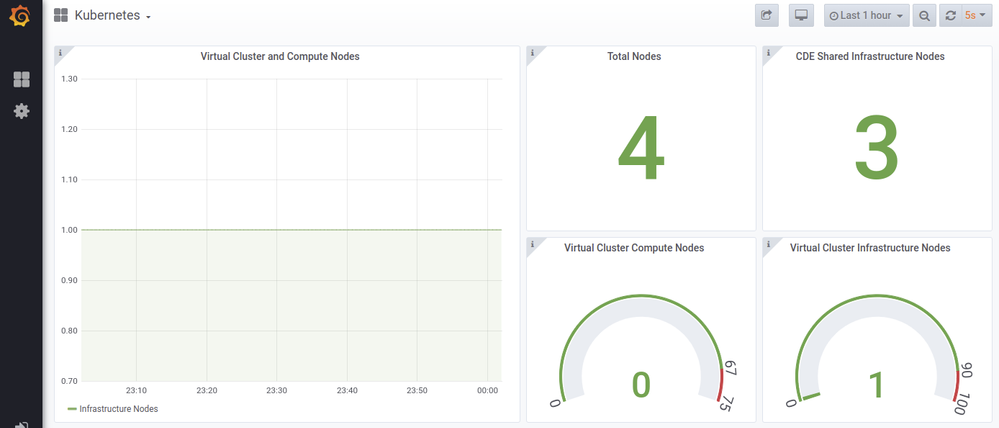Show info for Virtual Cluster Infrastructure Nodes
Viewport: 999px width, 428px height.
(768, 243)
